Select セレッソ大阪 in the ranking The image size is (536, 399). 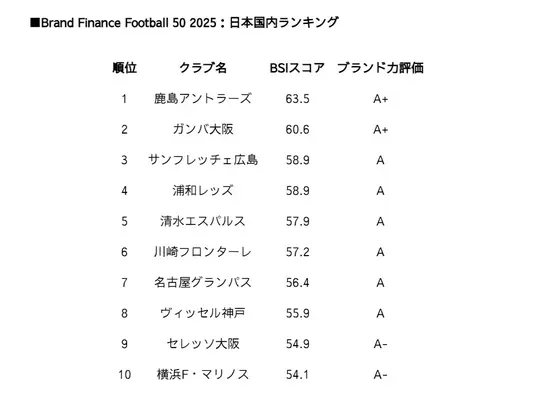click(203, 344)
